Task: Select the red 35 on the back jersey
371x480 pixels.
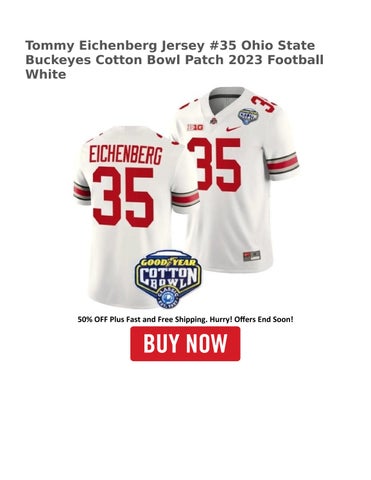Action: (123, 197)
